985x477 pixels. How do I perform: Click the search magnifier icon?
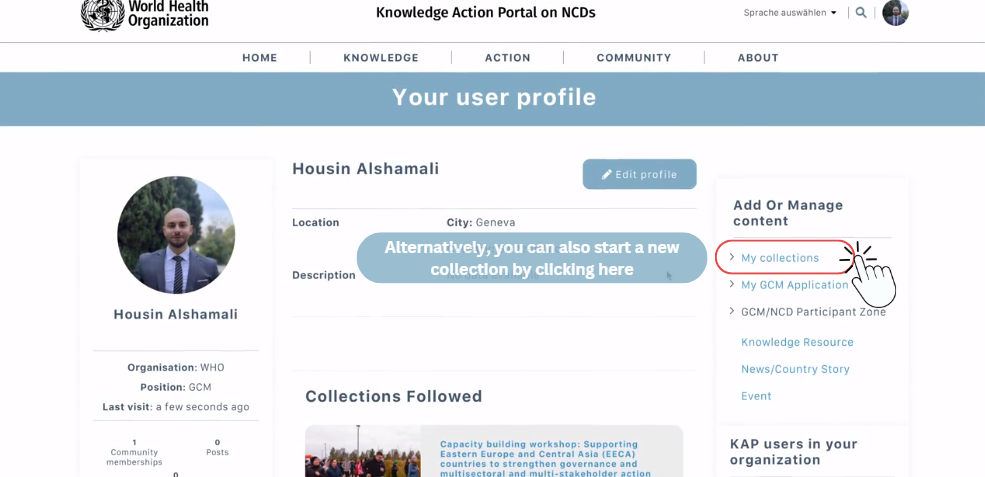(x=861, y=13)
